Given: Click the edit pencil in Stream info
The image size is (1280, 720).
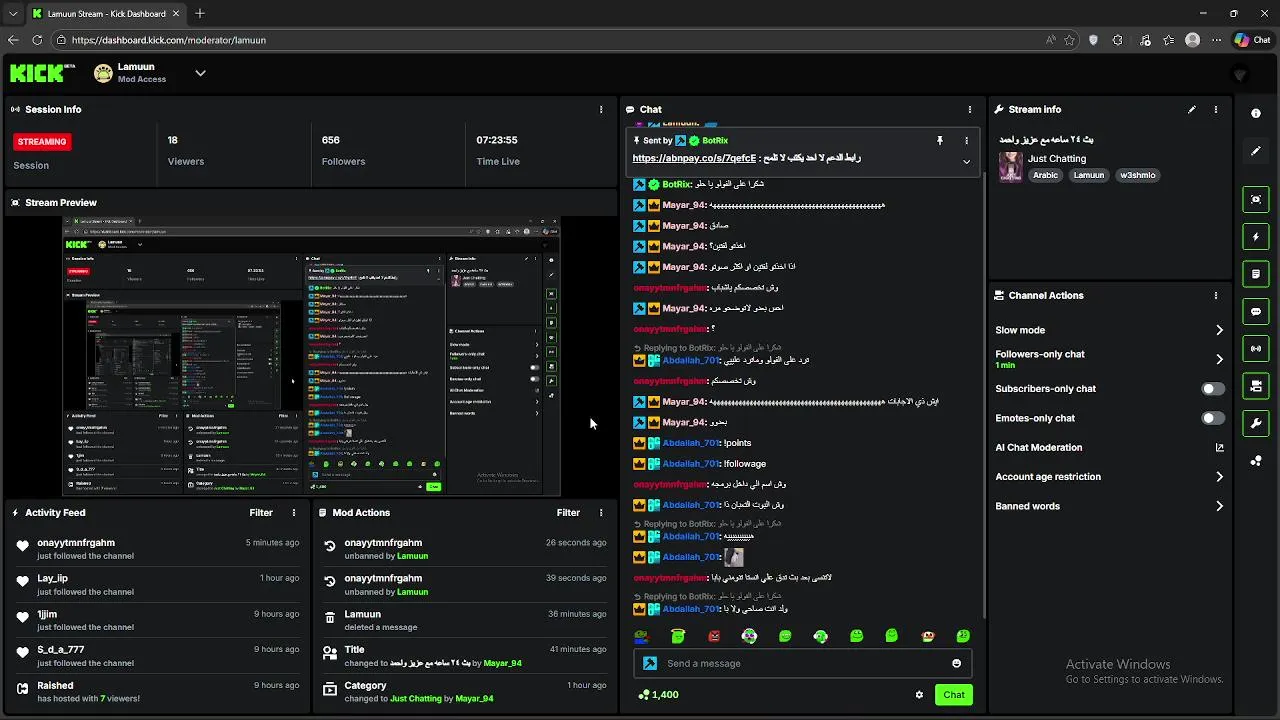Looking at the screenshot, I should 1192,109.
